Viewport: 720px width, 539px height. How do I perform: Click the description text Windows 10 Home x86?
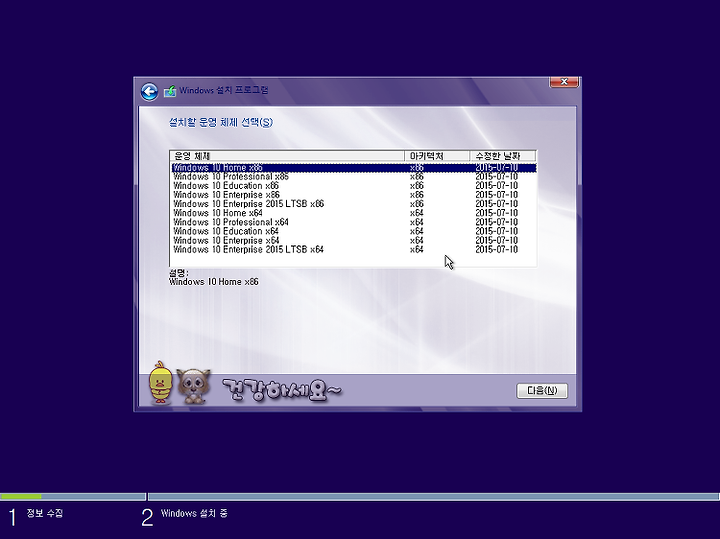click(214, 282)
